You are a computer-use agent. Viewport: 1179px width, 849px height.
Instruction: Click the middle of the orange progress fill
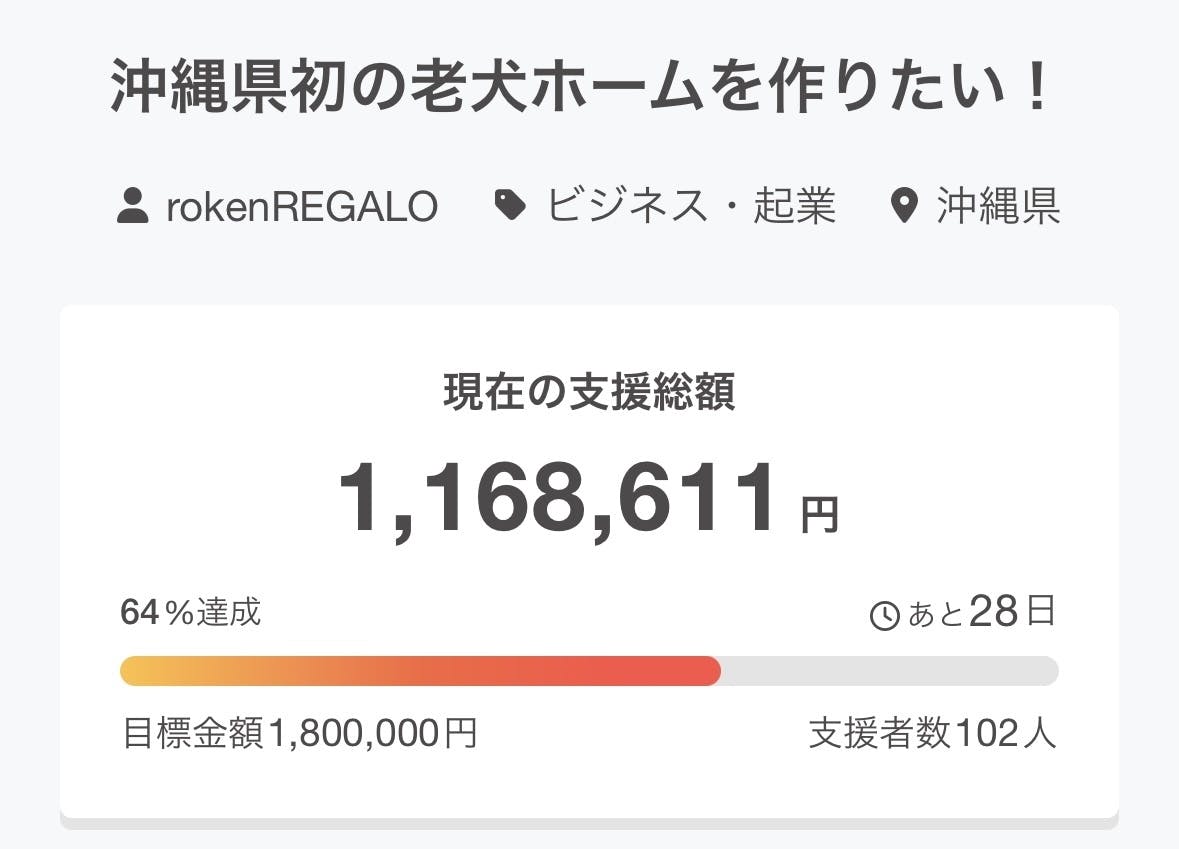420,671
